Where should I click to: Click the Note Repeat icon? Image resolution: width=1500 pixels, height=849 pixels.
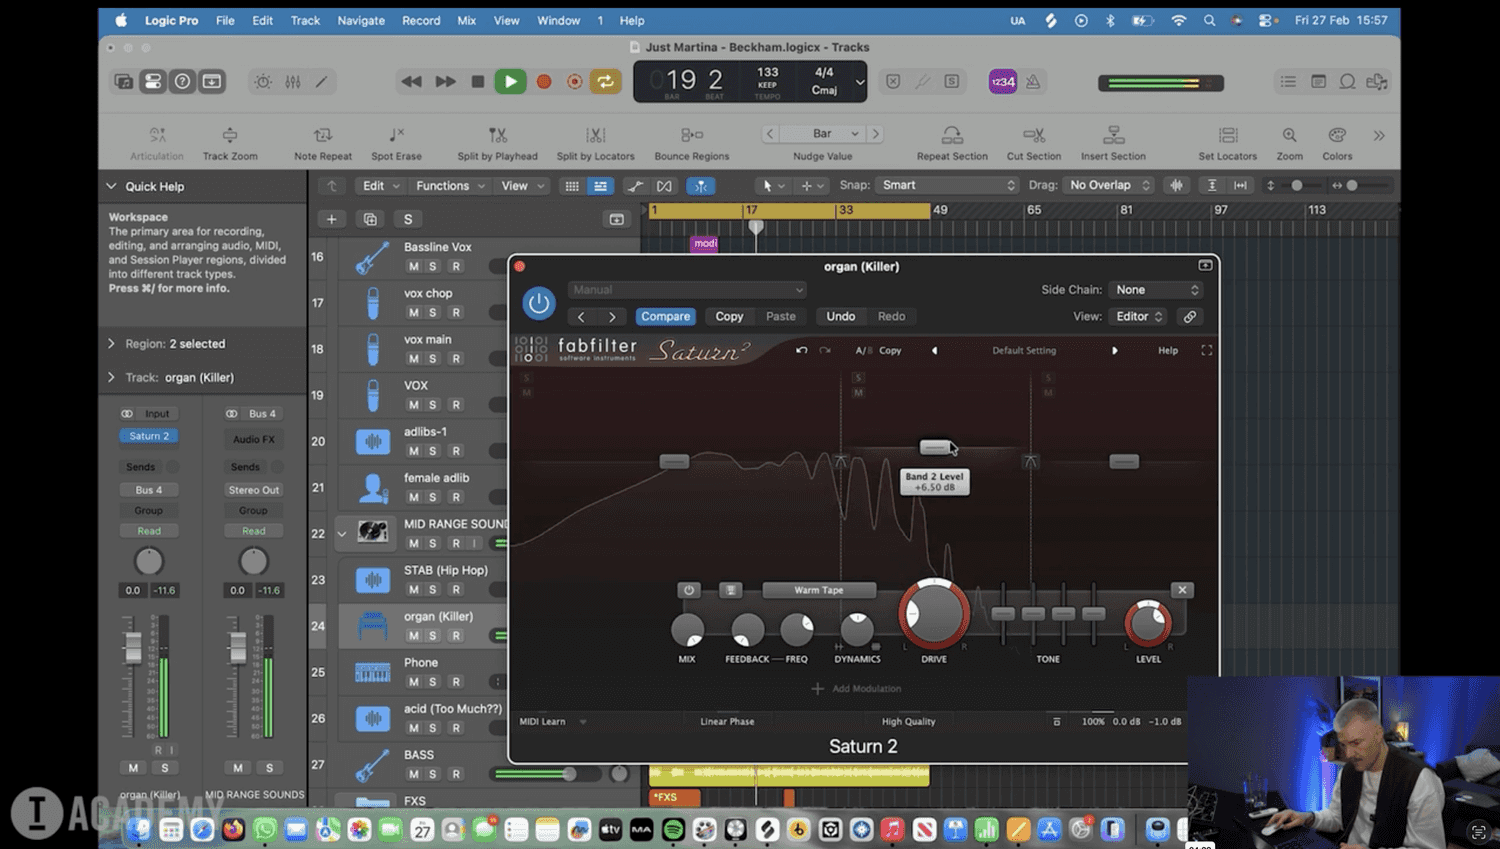[x=322, y=135]
